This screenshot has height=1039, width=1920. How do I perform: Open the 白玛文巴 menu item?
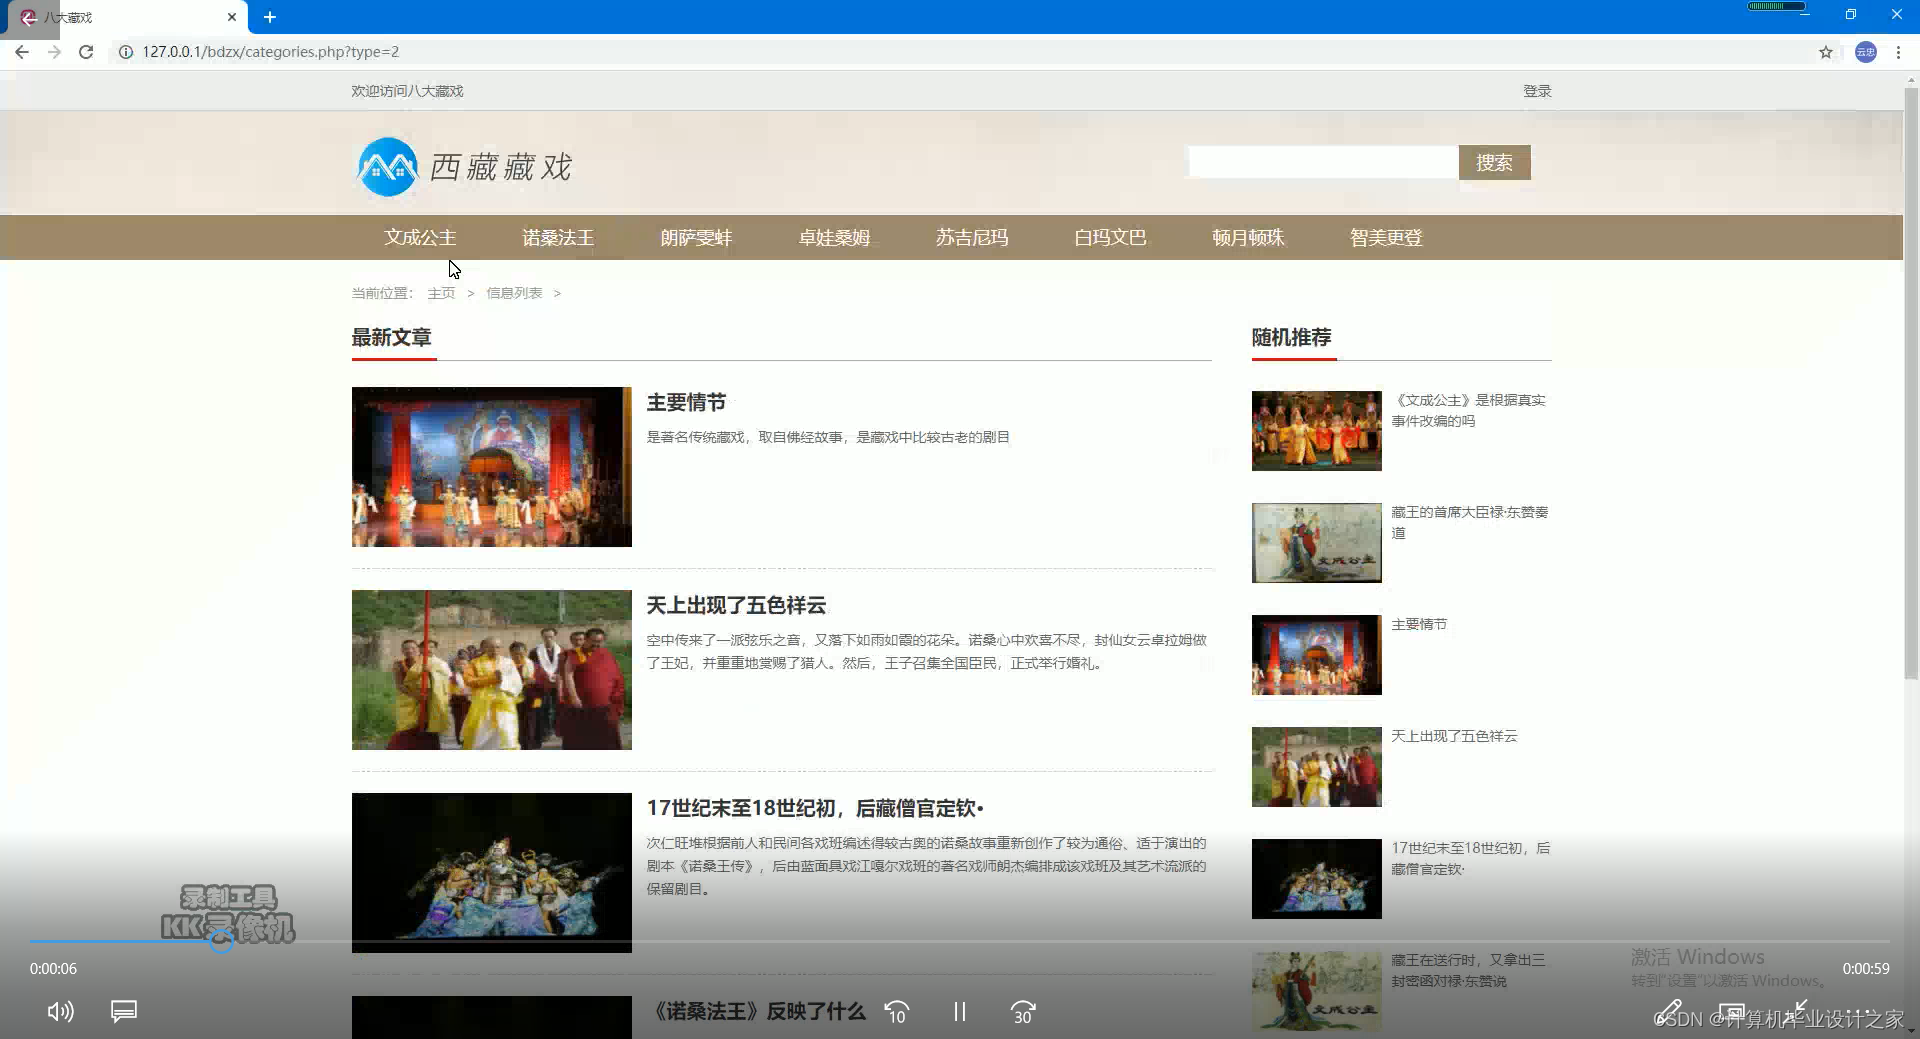(1110, 237)
